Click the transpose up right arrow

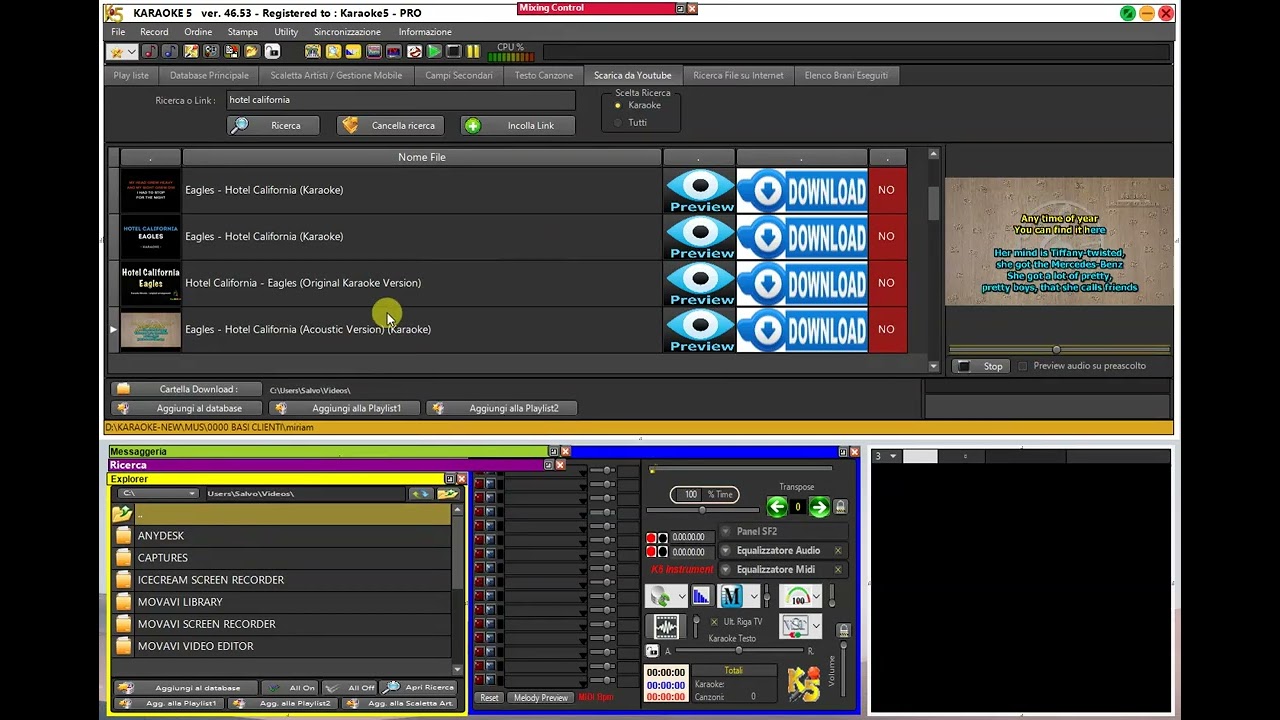(x=819, y=507)
